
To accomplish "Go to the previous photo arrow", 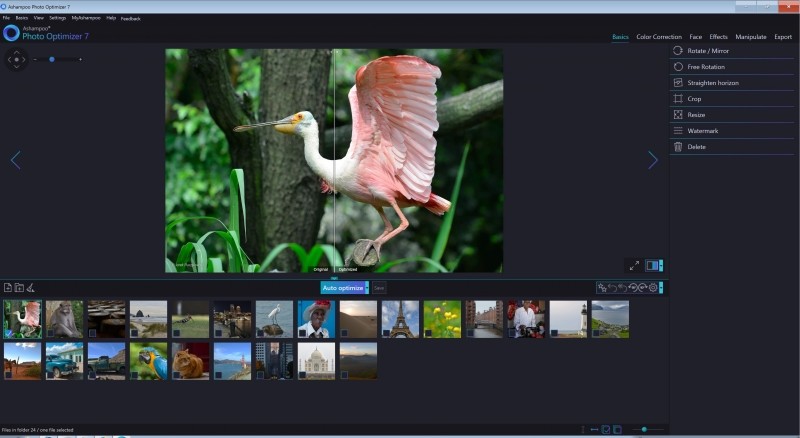I will click(15, 160).
